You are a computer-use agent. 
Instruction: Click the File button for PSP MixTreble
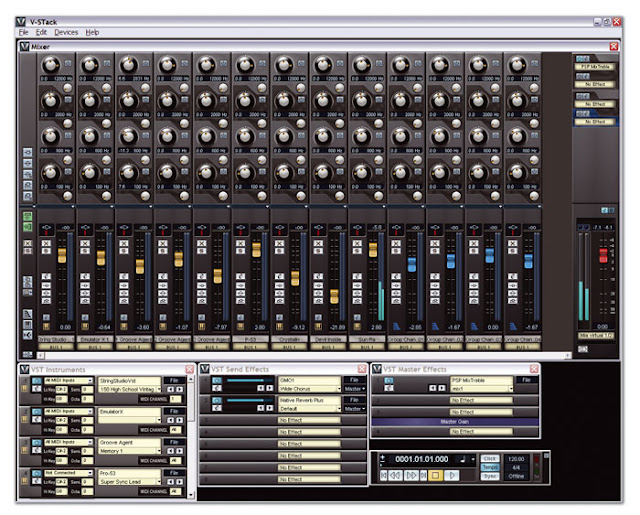click(x=527, y=380)
